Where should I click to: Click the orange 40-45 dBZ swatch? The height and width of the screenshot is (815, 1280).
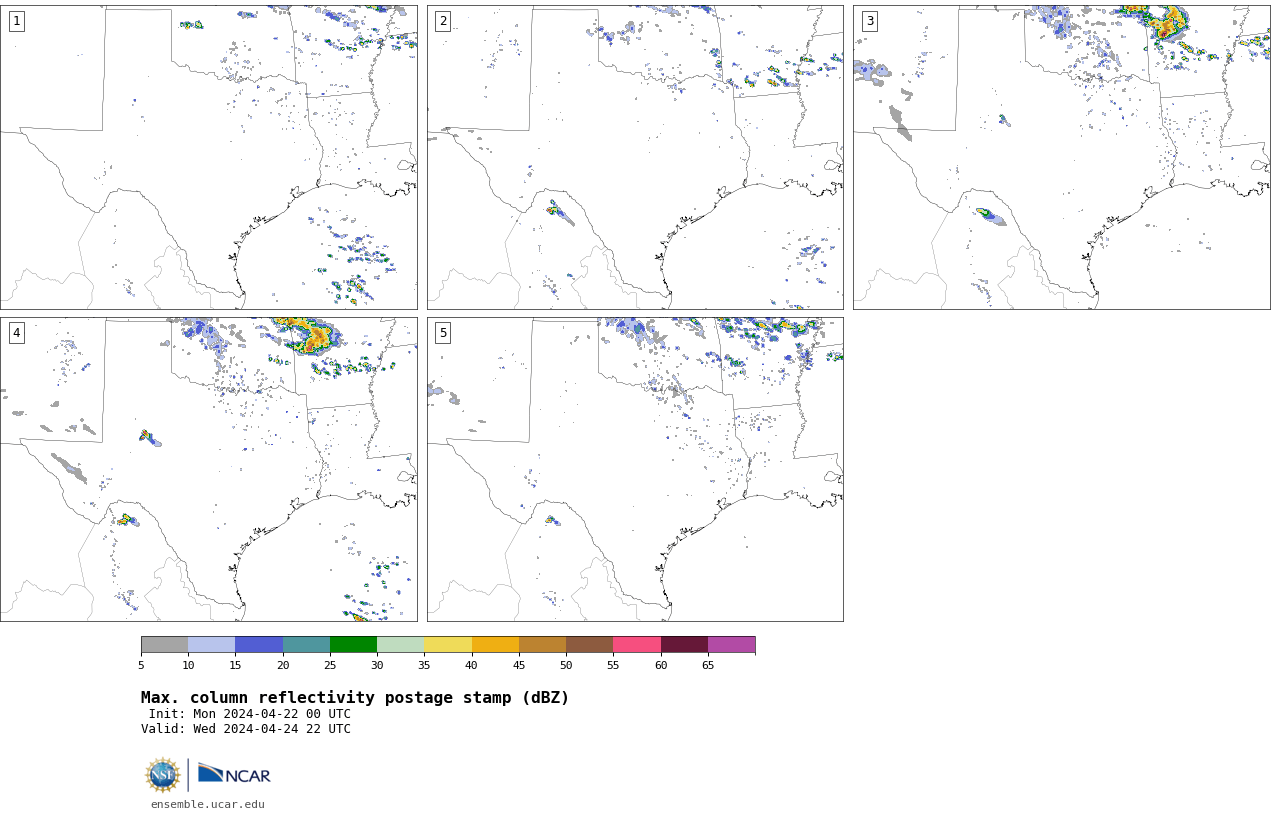(x=495, y=644)
